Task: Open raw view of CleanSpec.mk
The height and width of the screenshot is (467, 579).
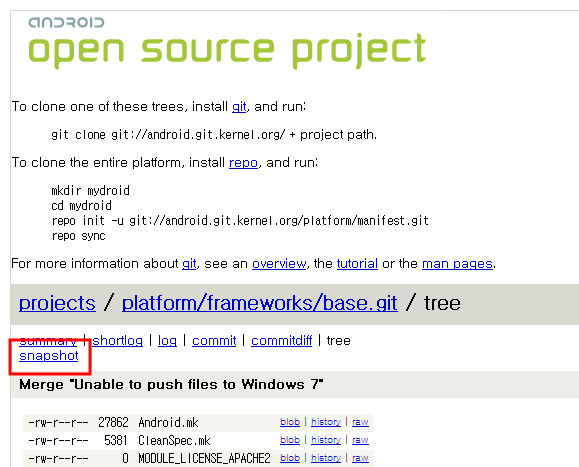Action: (x=360, y=440)
